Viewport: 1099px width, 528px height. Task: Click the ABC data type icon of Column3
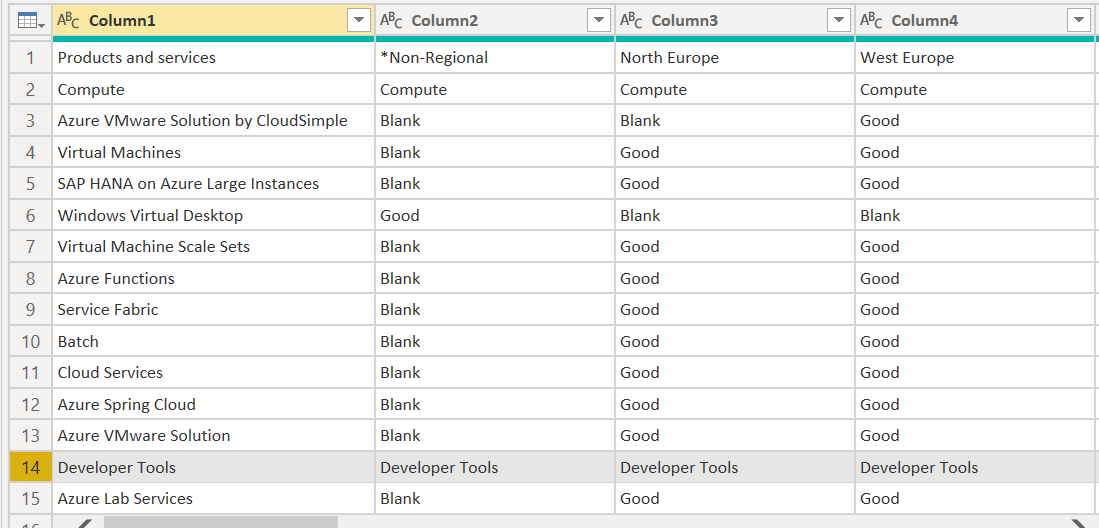click(x=631, y=21)
